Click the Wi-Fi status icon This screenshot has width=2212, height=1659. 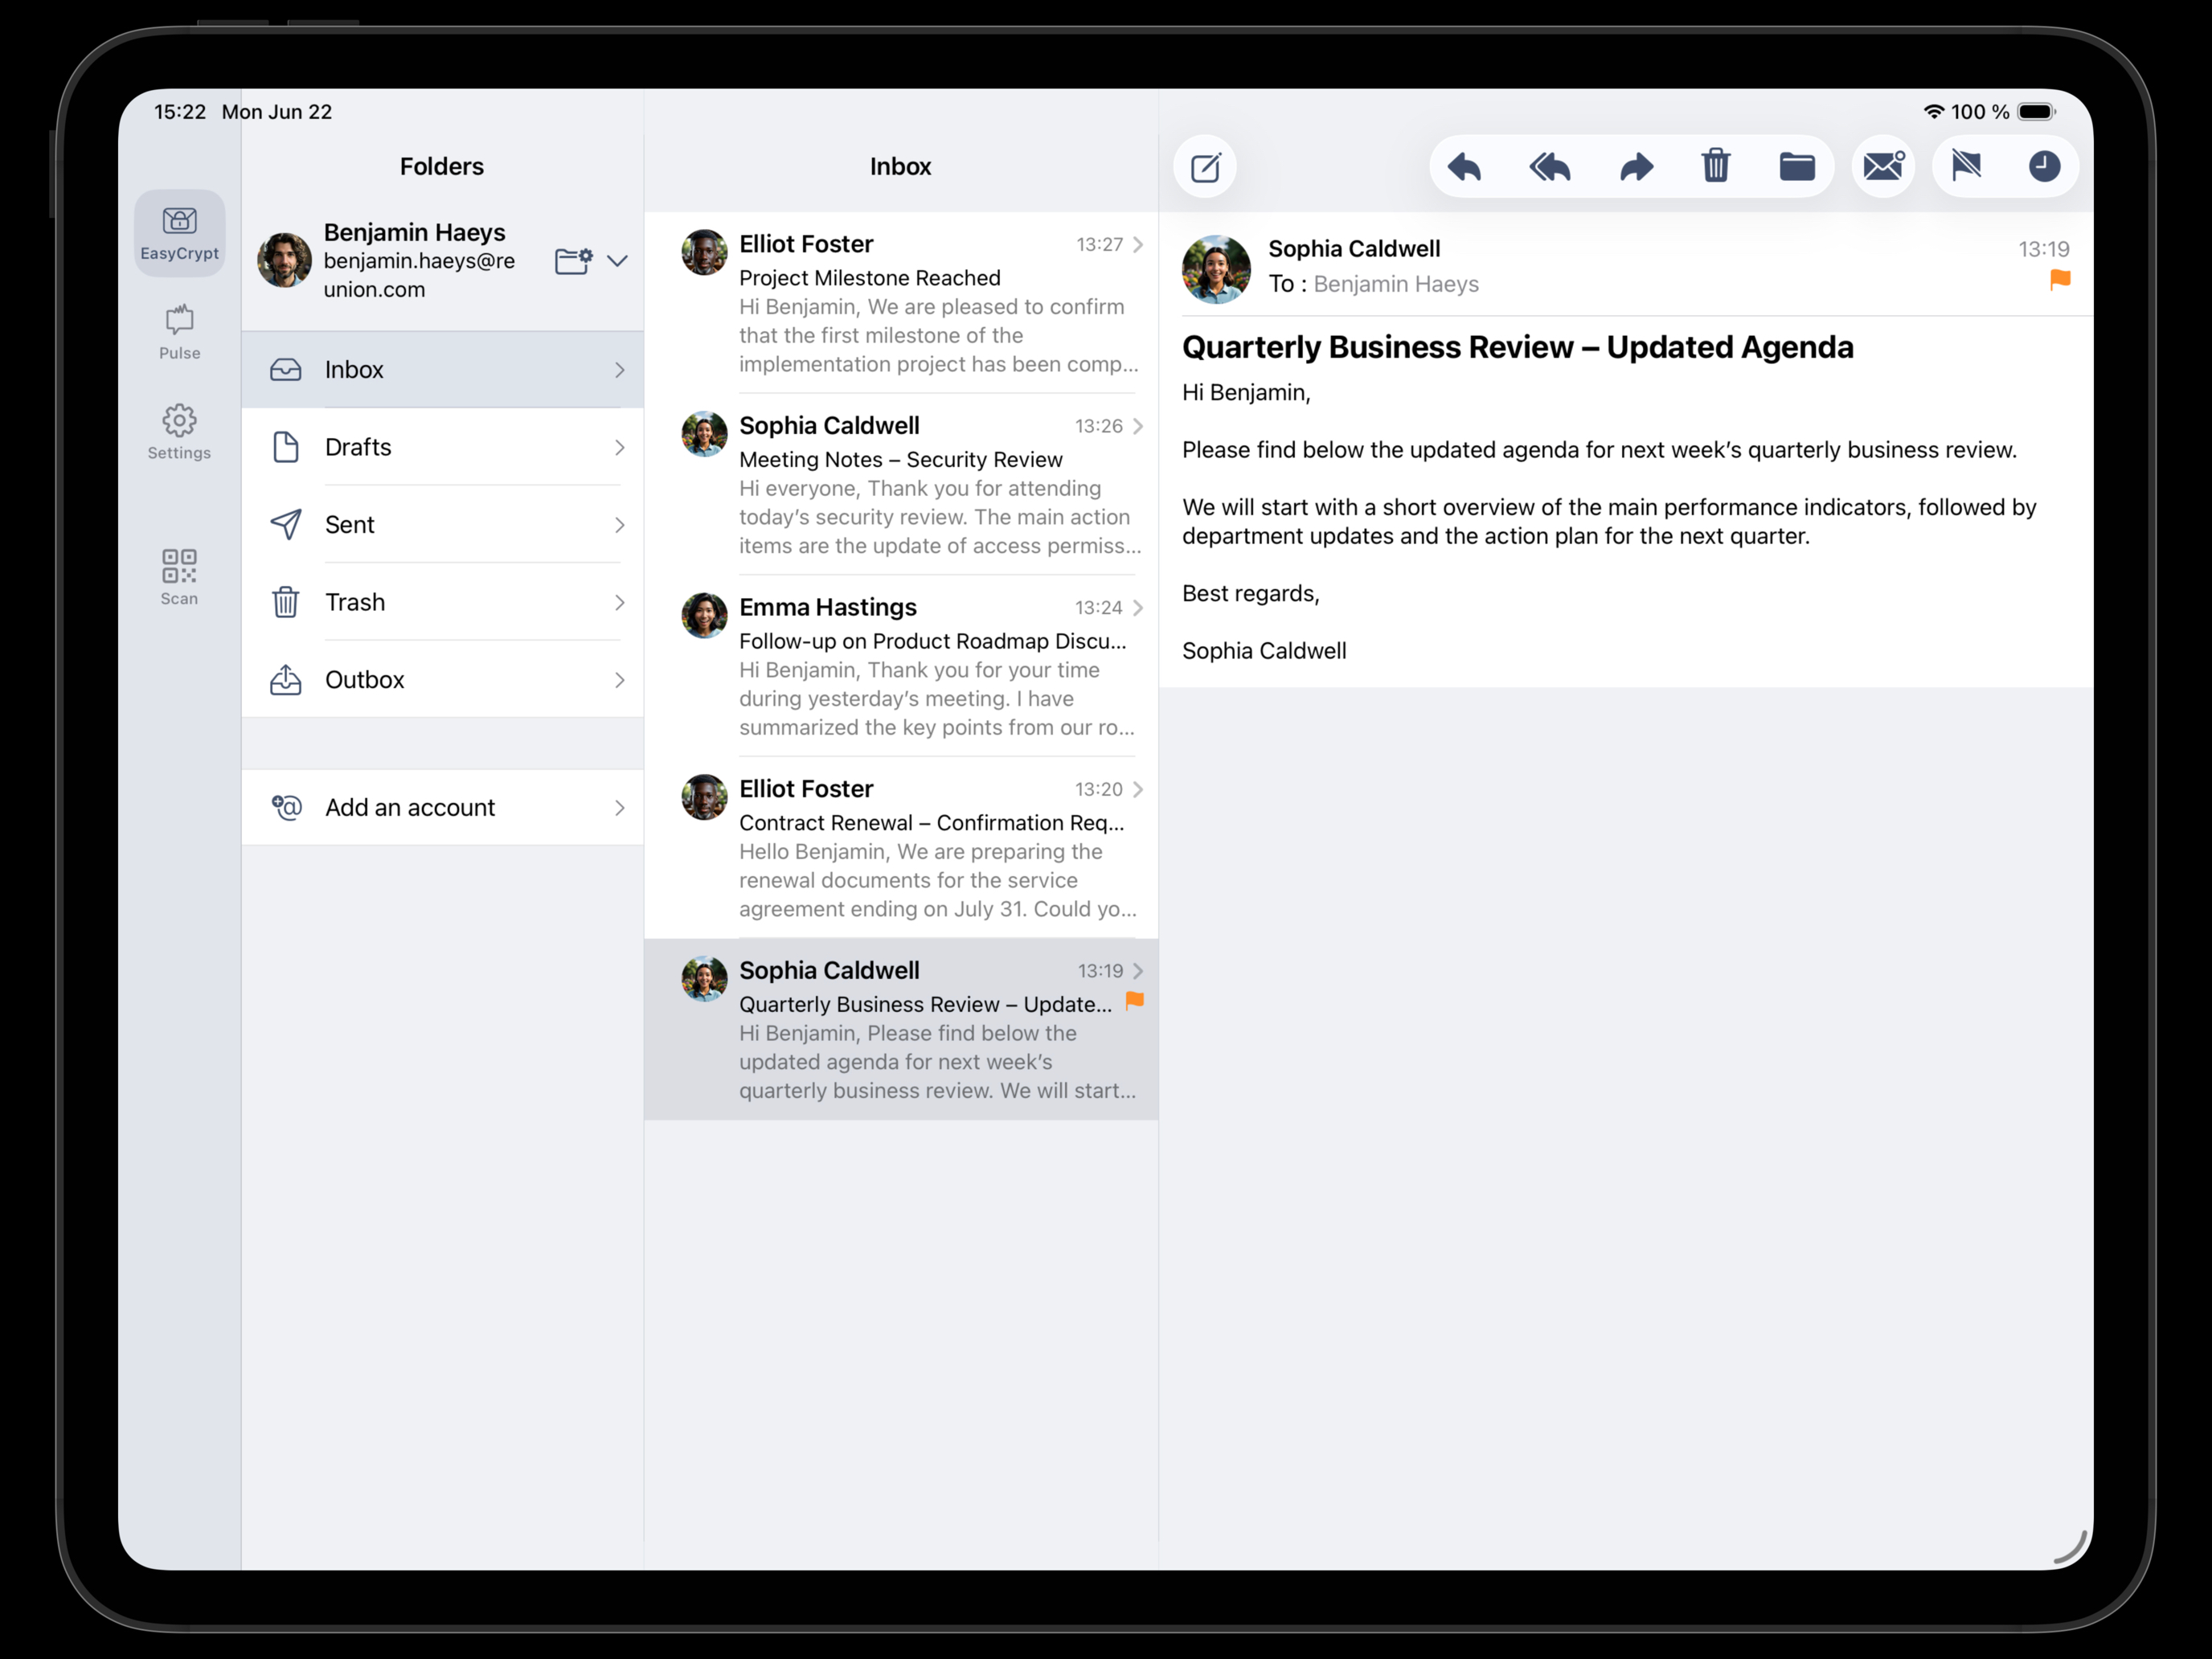pyautogui.click(x=1934, y=112)
